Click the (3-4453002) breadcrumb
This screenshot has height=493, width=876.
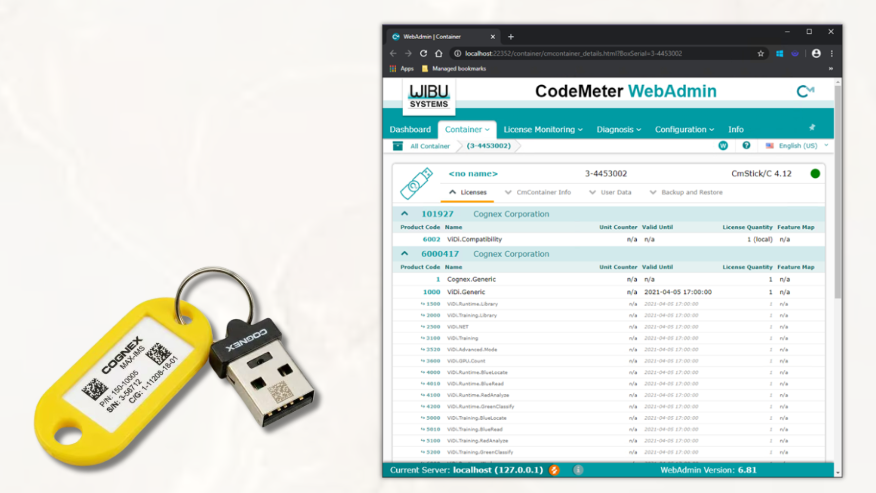[x=488, y=145]
